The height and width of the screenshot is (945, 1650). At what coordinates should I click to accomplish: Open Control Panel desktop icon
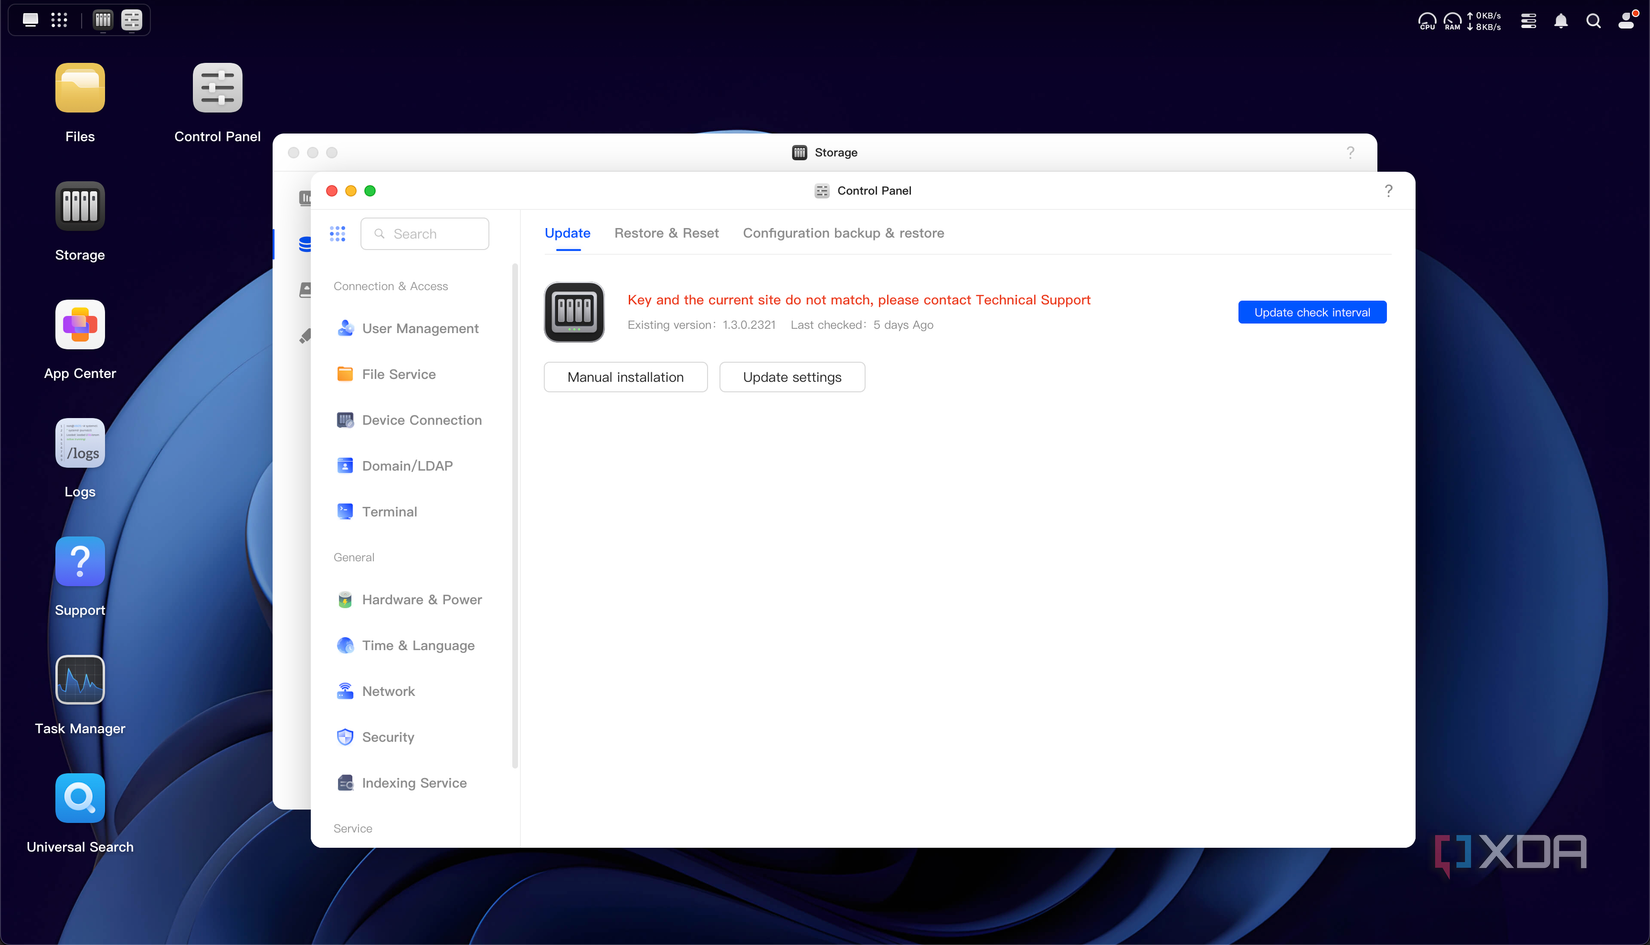(x=217, y=89)
